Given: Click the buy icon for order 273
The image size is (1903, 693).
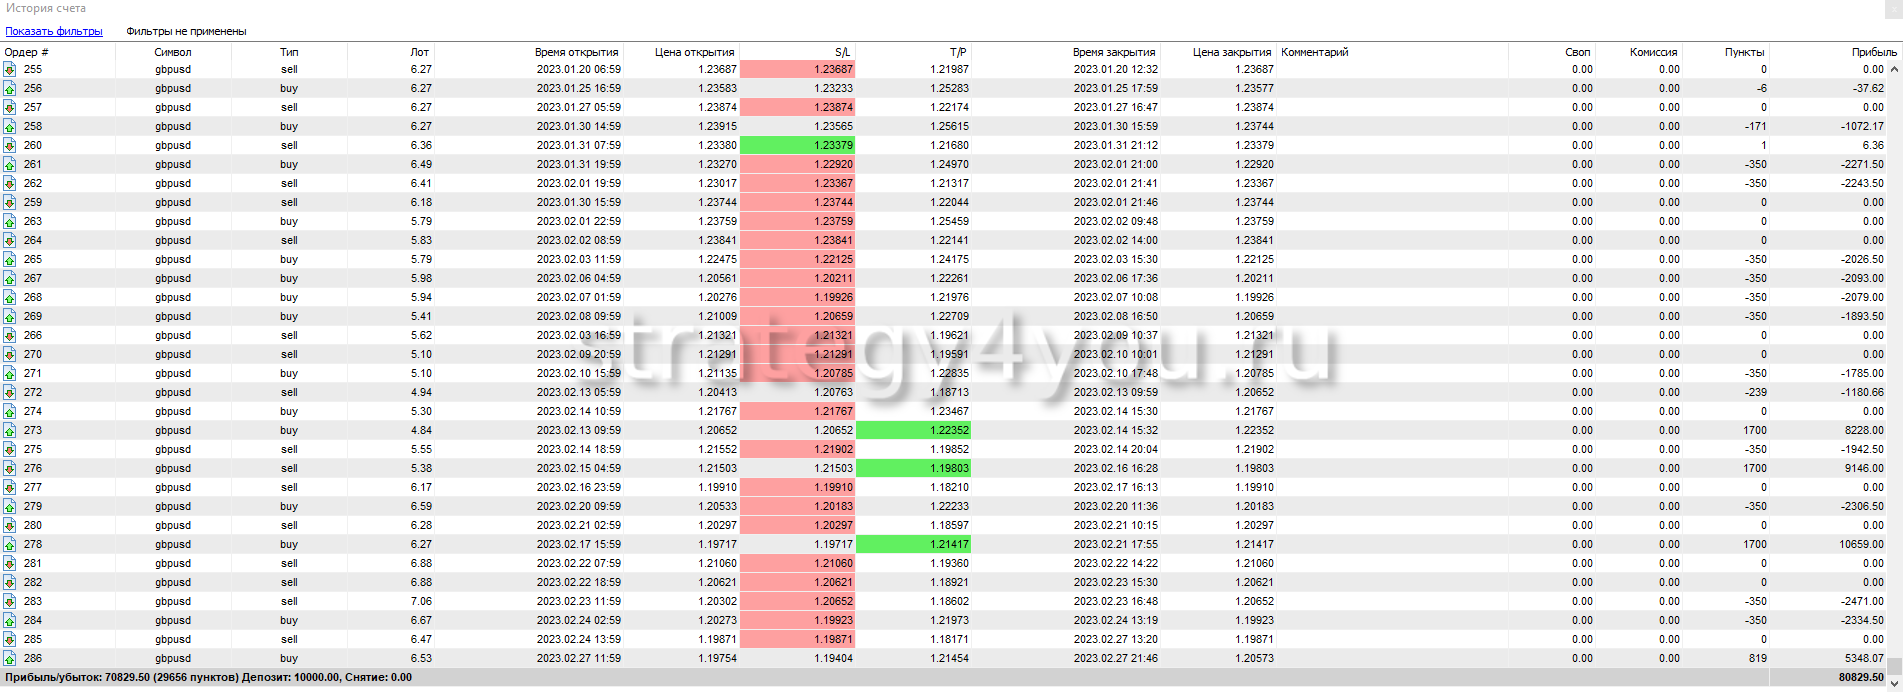Looking at the screenshot, I should (x=9, y=430).
